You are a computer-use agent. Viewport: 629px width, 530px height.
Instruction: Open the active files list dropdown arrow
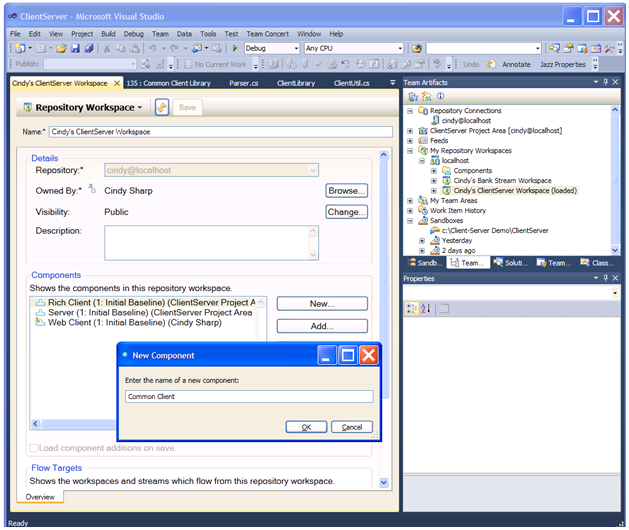[x=392, y=83]
